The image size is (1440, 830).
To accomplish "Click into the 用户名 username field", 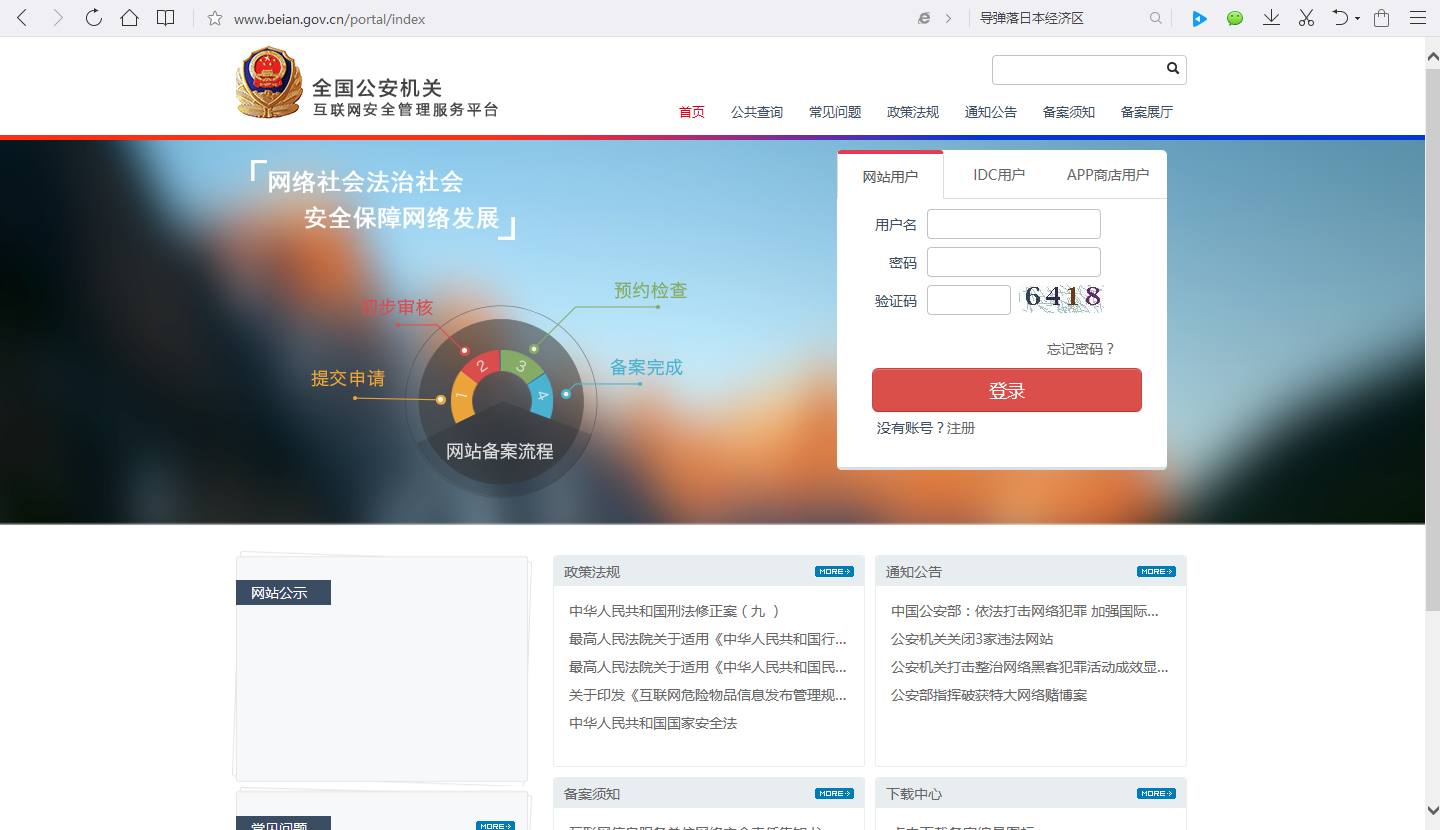I will (x=1013, y=224).
